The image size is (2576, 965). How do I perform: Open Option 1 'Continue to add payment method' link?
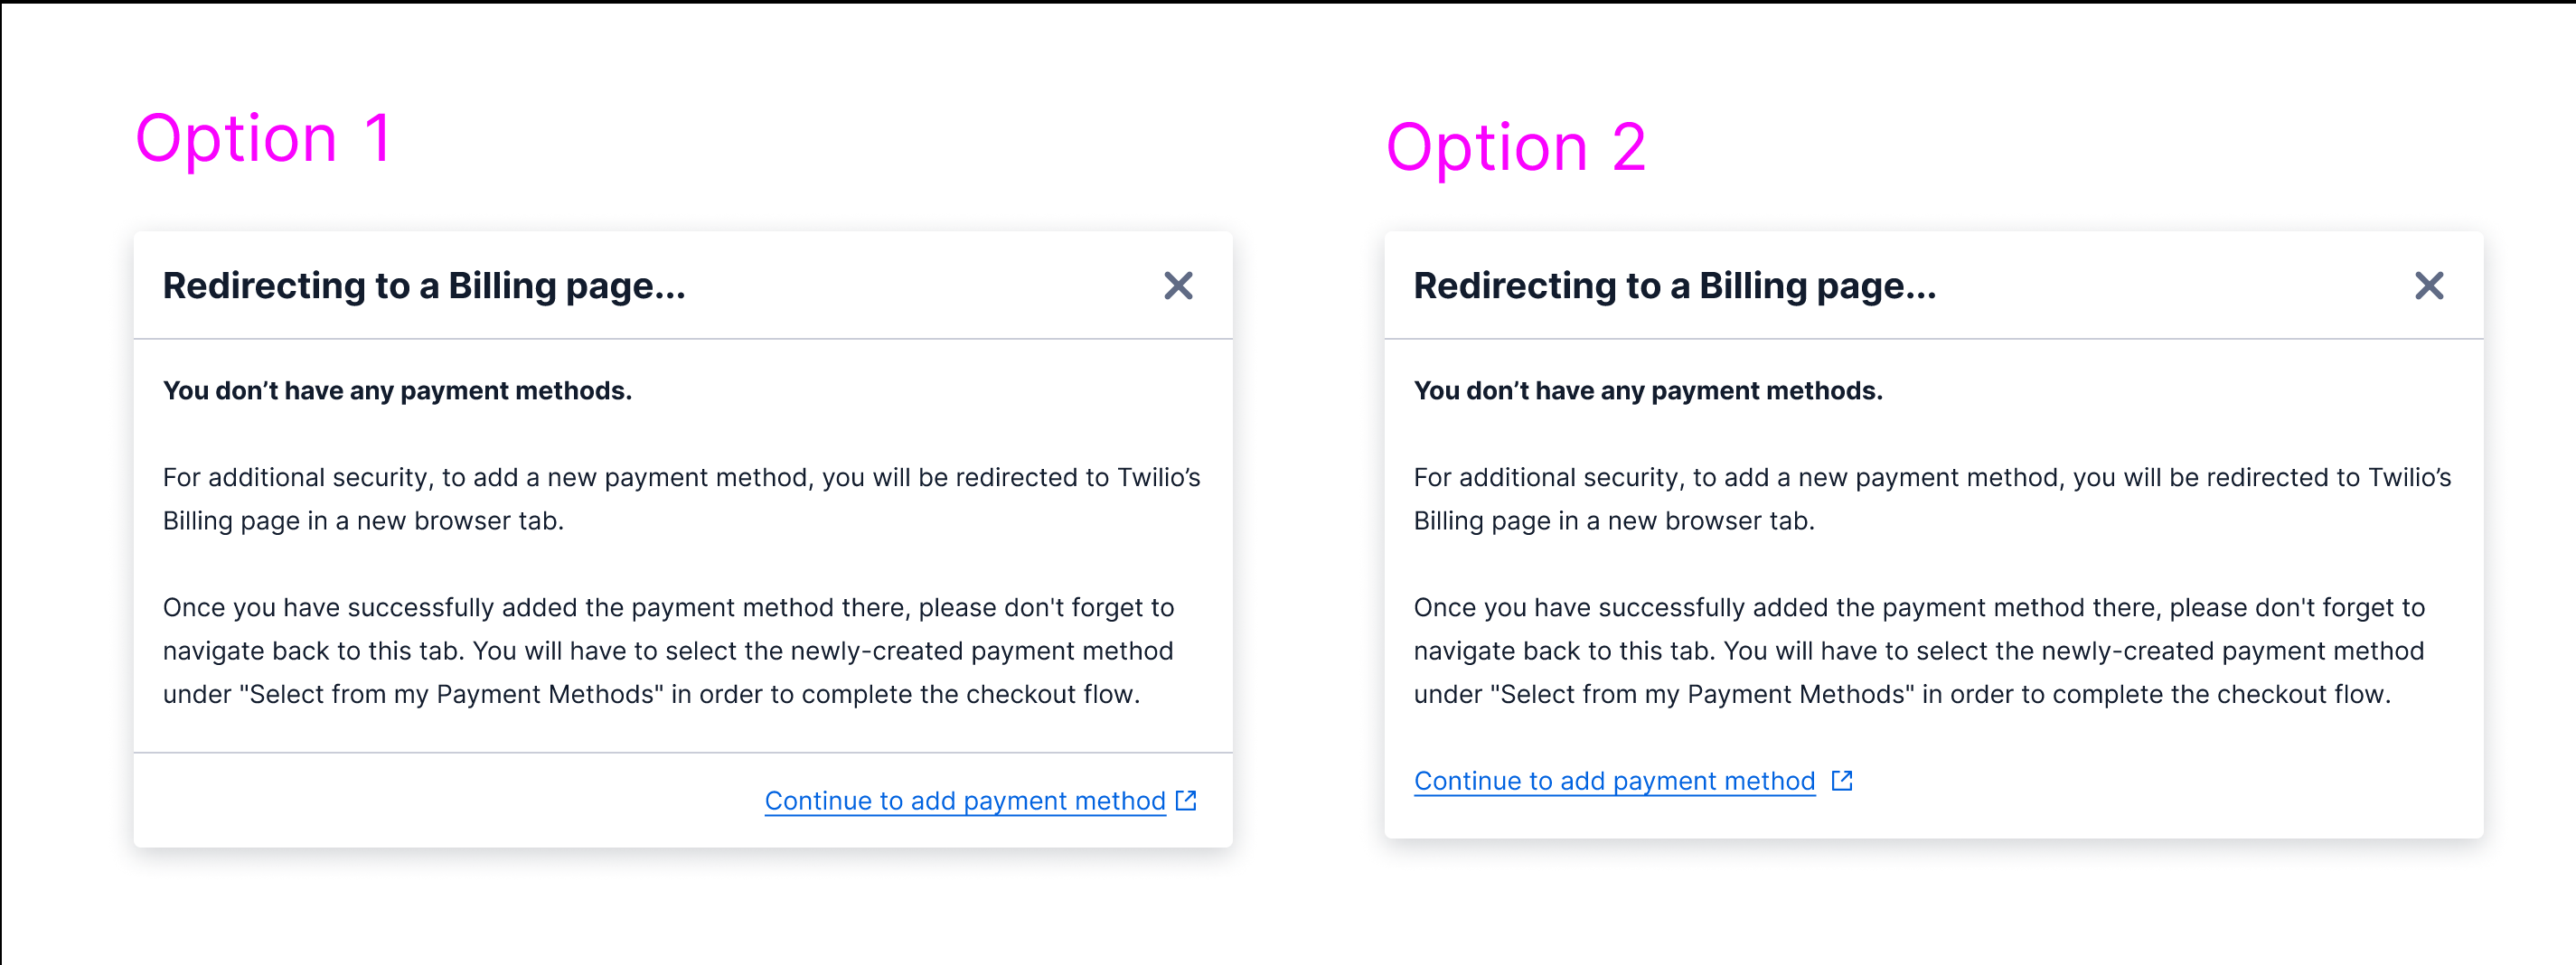pyautogui.click(x=965, y=801)
